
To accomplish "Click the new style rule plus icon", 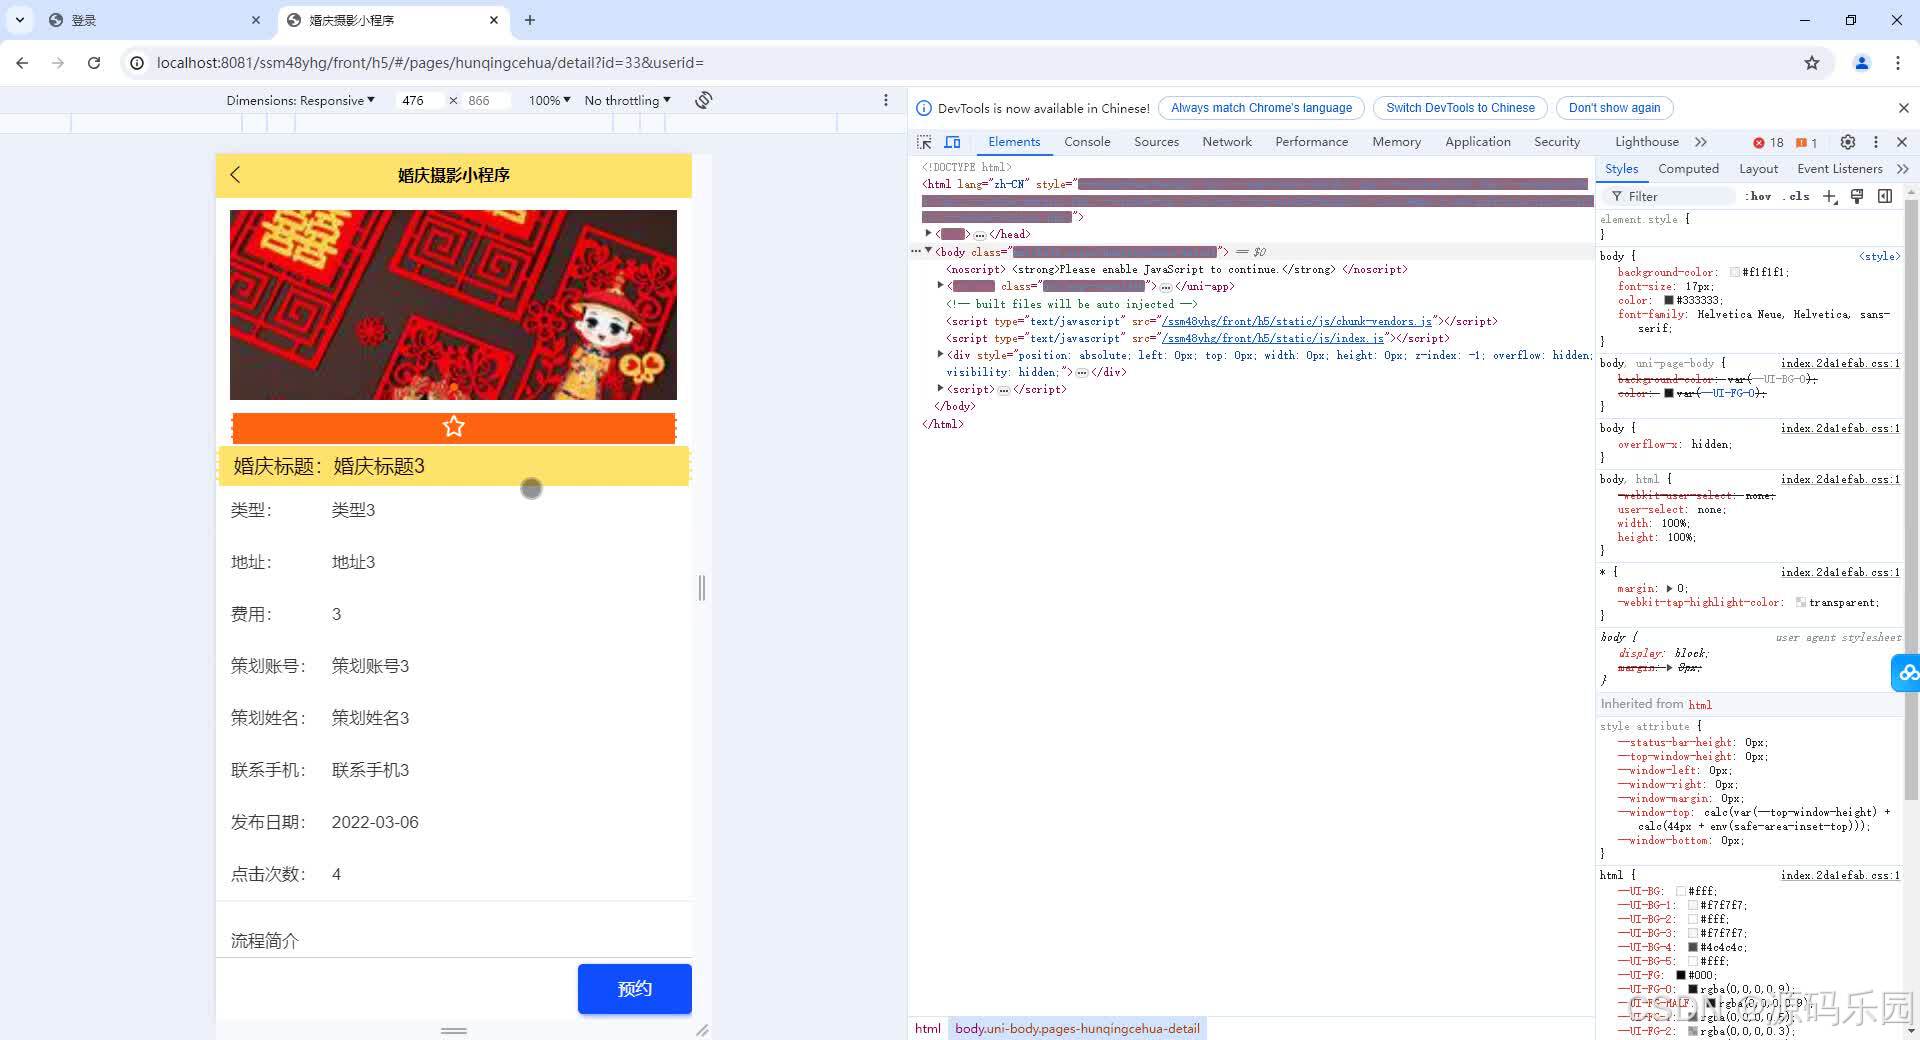I will pos(1831,196).
